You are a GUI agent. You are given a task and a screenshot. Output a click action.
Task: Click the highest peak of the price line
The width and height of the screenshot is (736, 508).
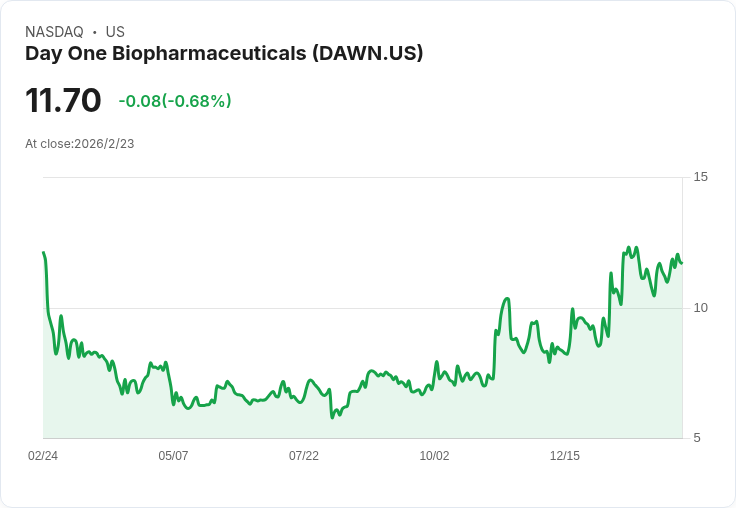click(x=629, y=247)
